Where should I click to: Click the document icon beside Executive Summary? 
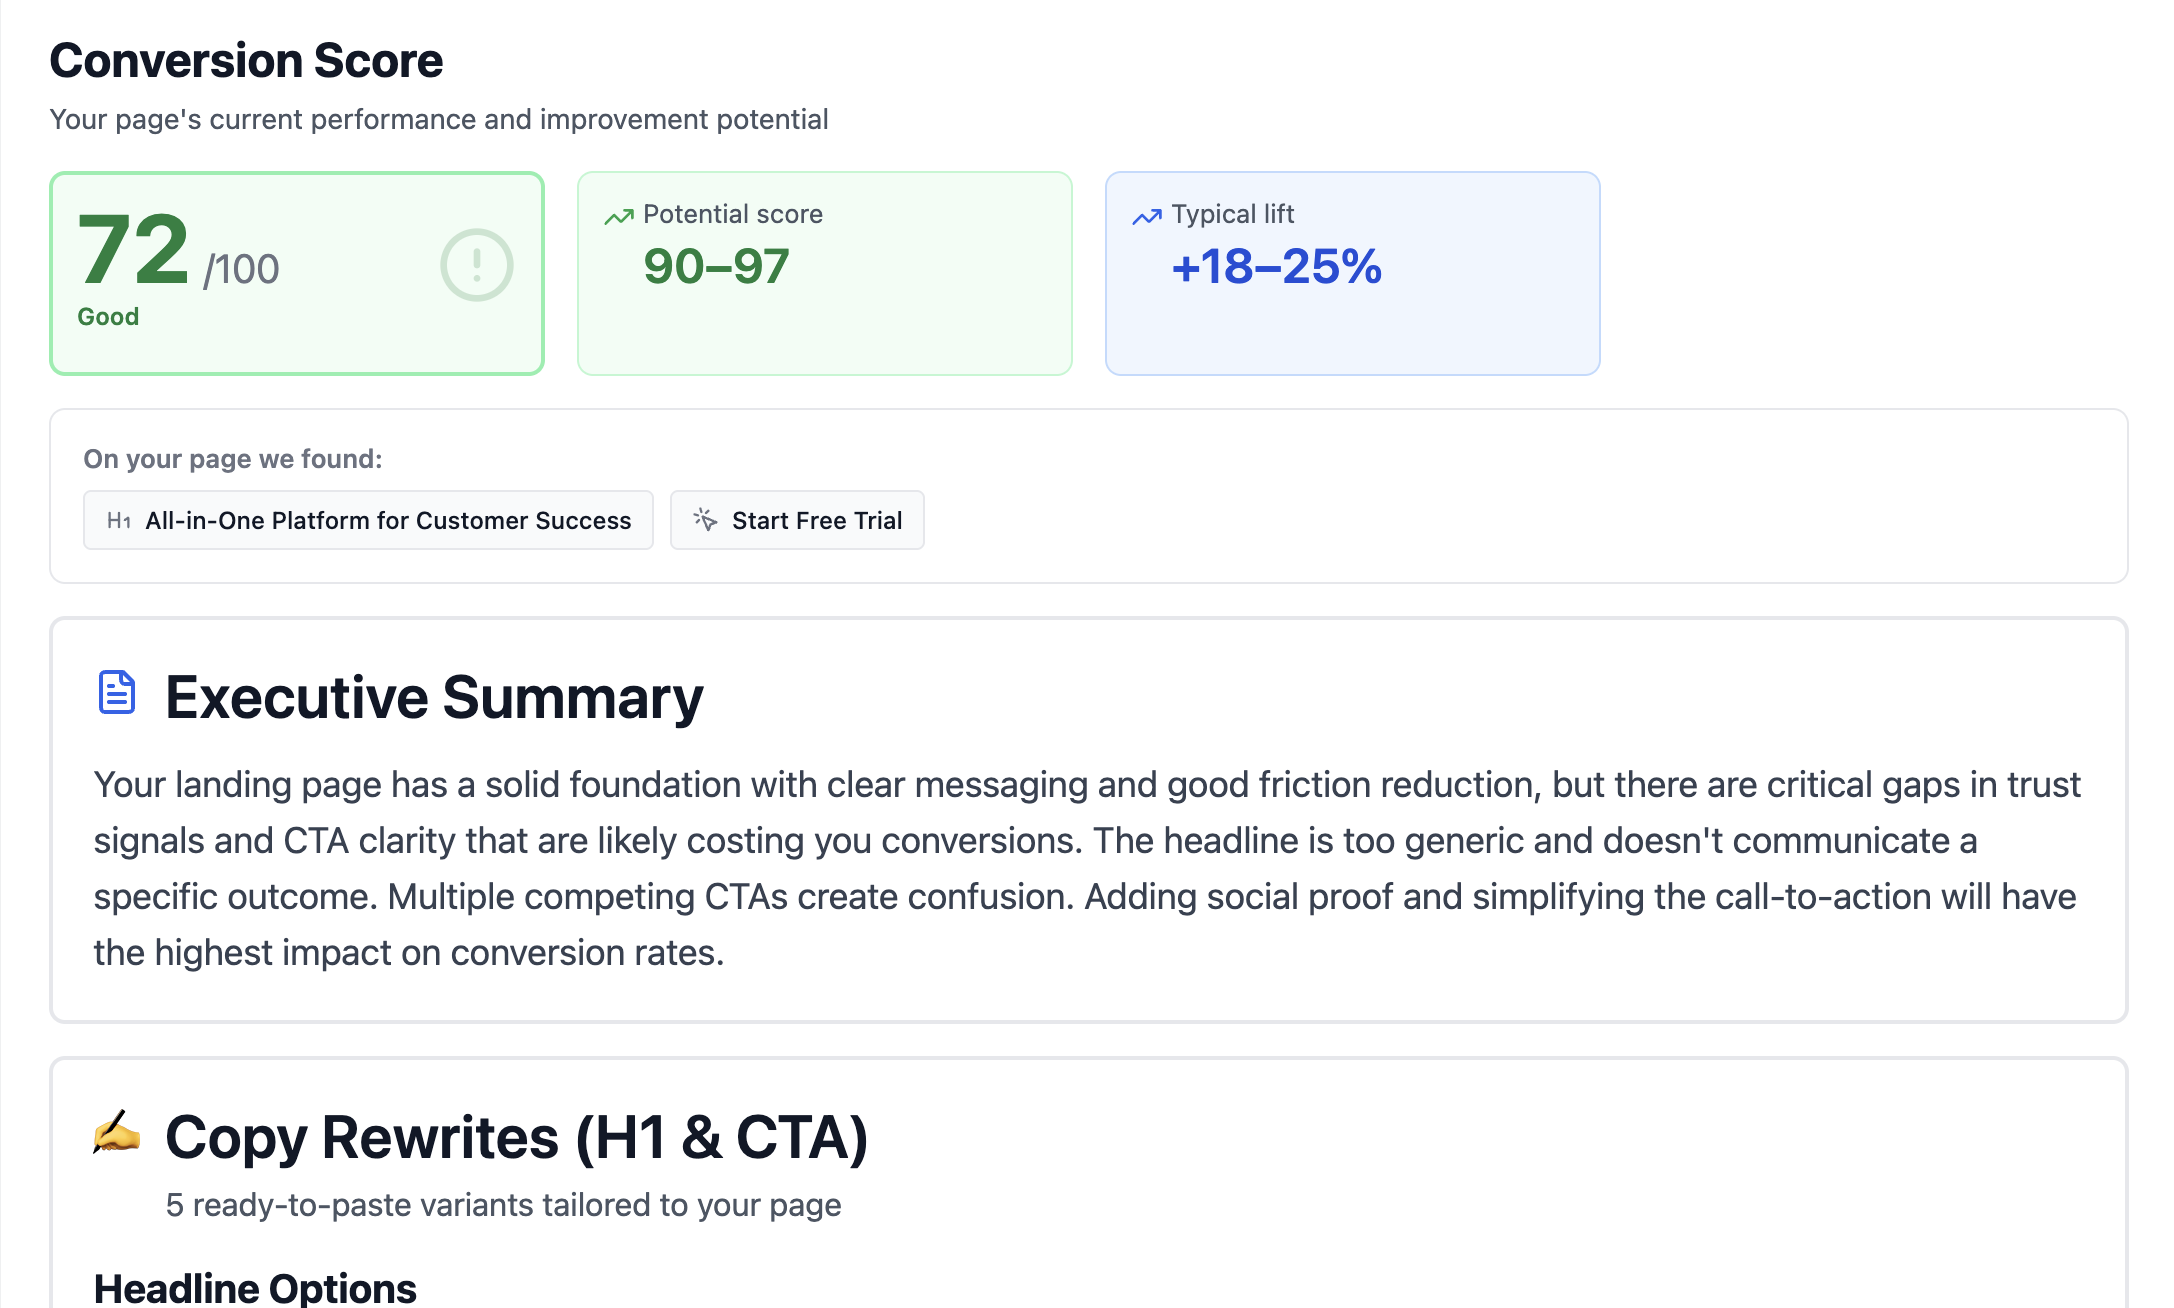[x=117, y=693]
